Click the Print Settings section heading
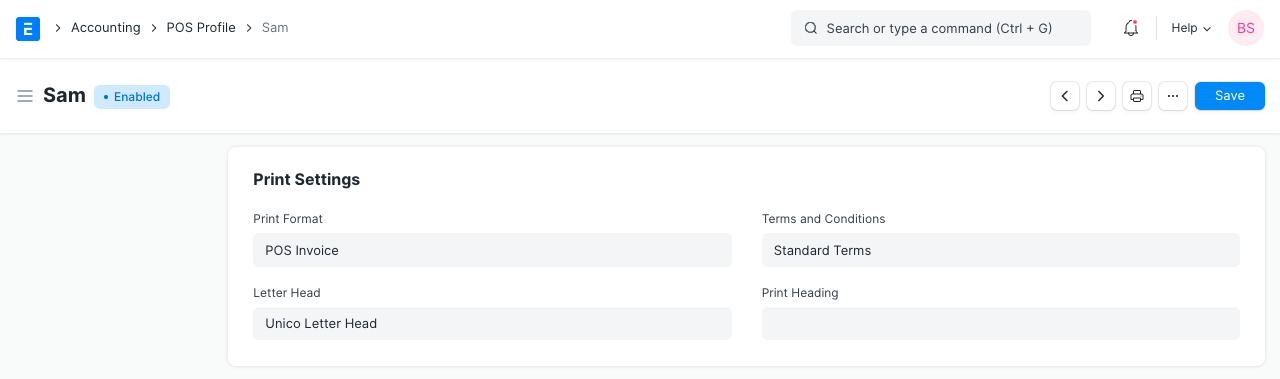 306,180
